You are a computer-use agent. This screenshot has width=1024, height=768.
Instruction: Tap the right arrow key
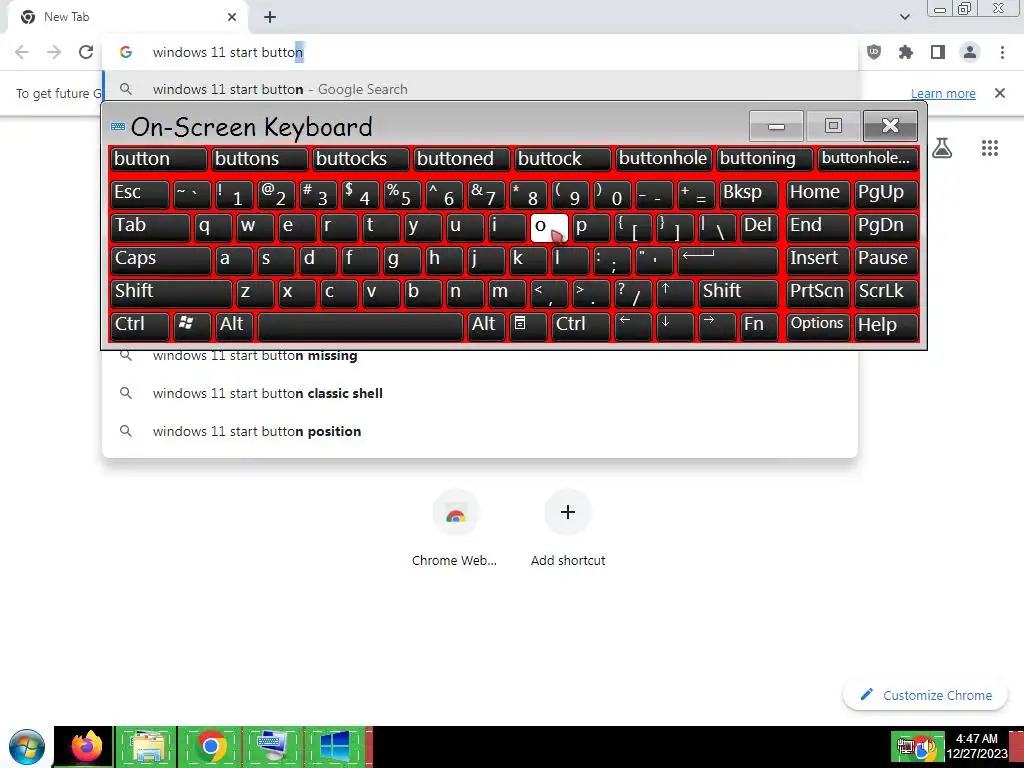[717, 326]
